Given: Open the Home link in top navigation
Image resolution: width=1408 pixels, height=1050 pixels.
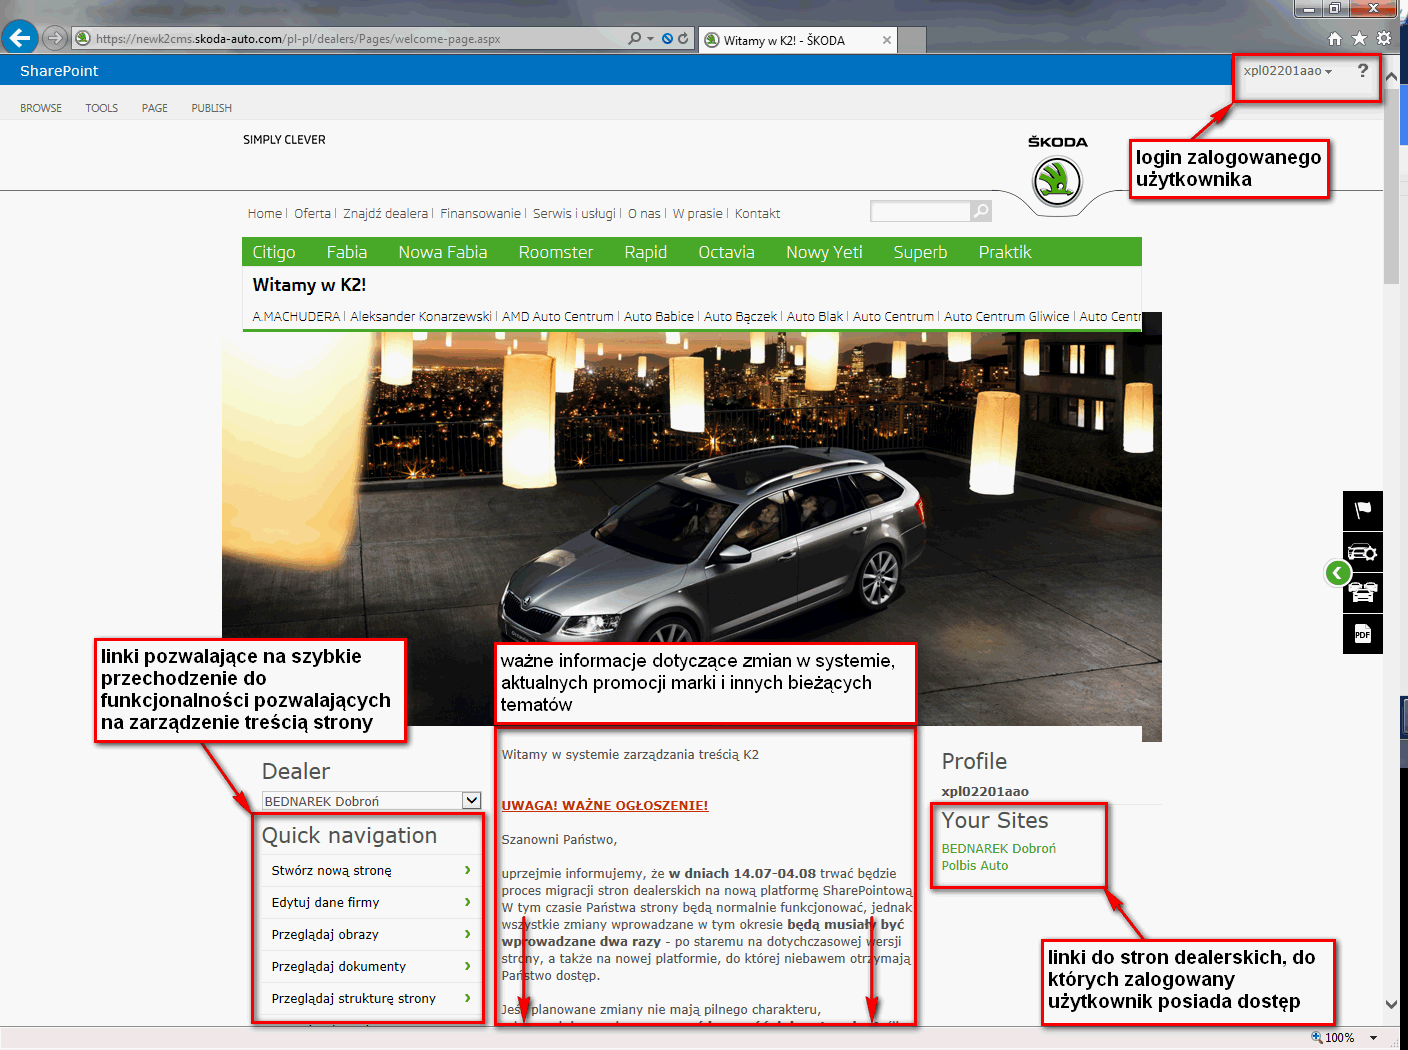Looking at the screenshot, I should [265, 214].
